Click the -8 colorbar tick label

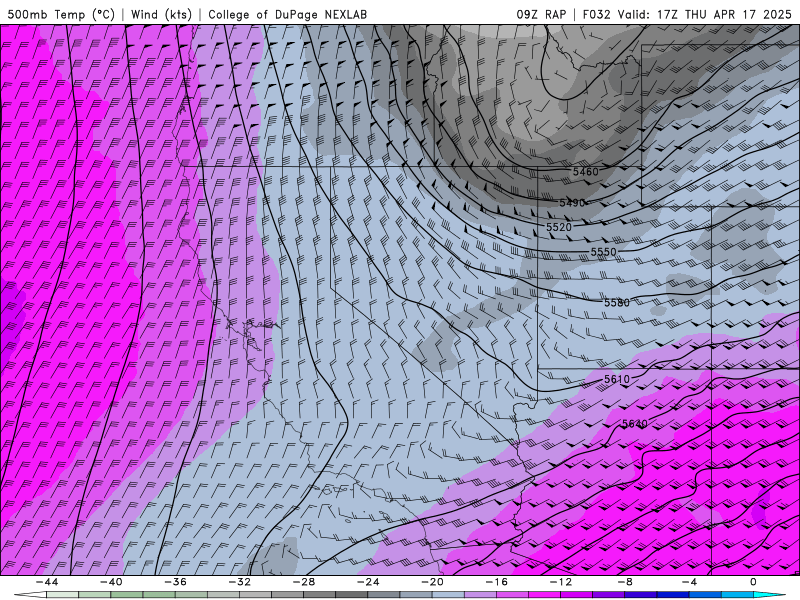626,582
